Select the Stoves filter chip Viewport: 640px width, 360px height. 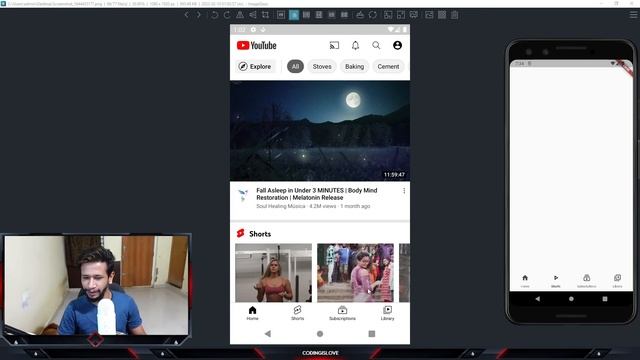click(322, 67)
